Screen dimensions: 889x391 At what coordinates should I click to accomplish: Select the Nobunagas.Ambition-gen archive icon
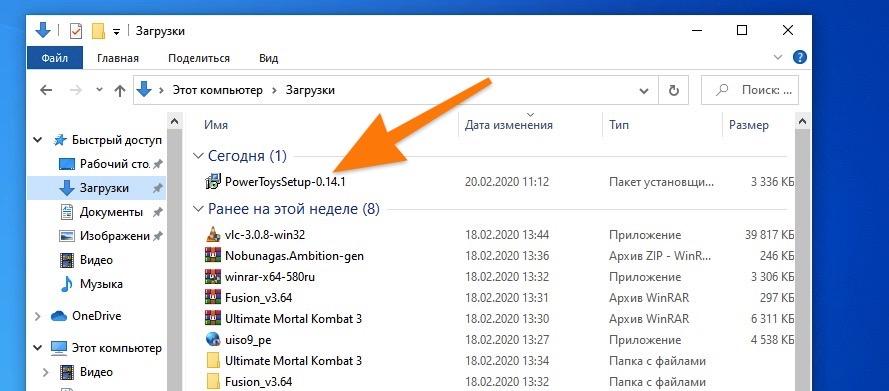pyautogui.click(x=213, y=255)
